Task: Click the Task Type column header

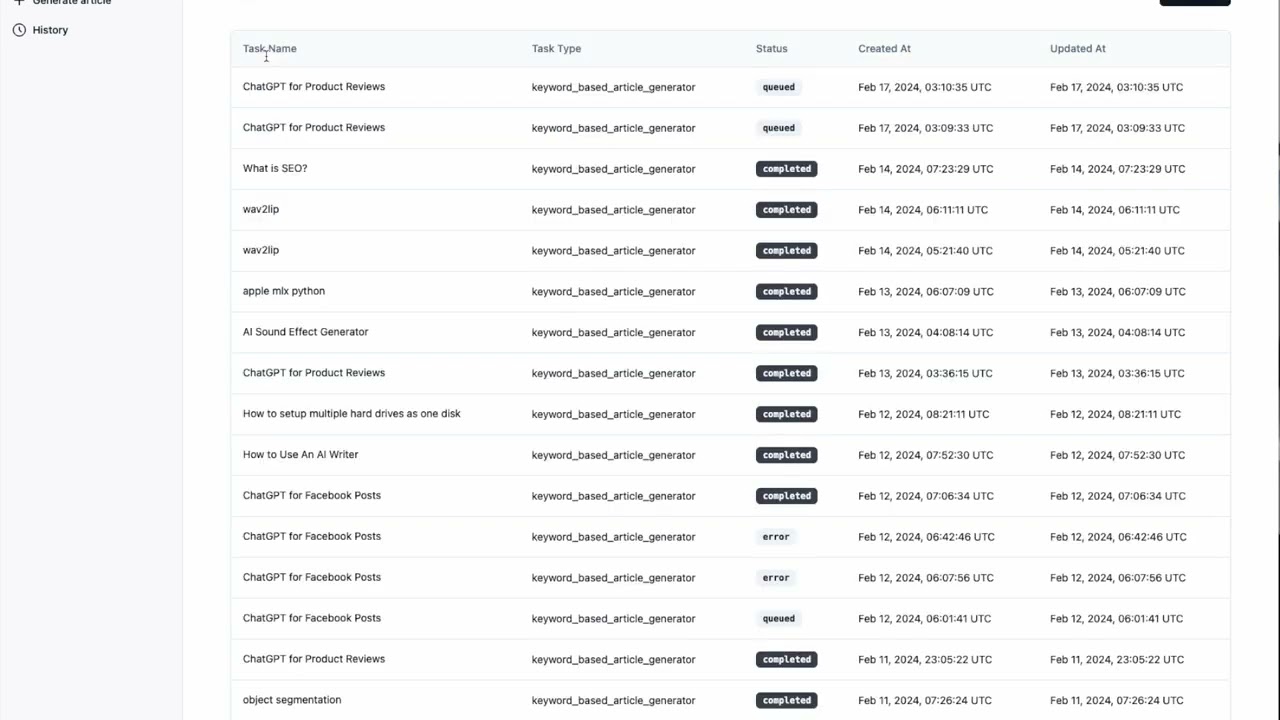Action: (x=556, y=48)
